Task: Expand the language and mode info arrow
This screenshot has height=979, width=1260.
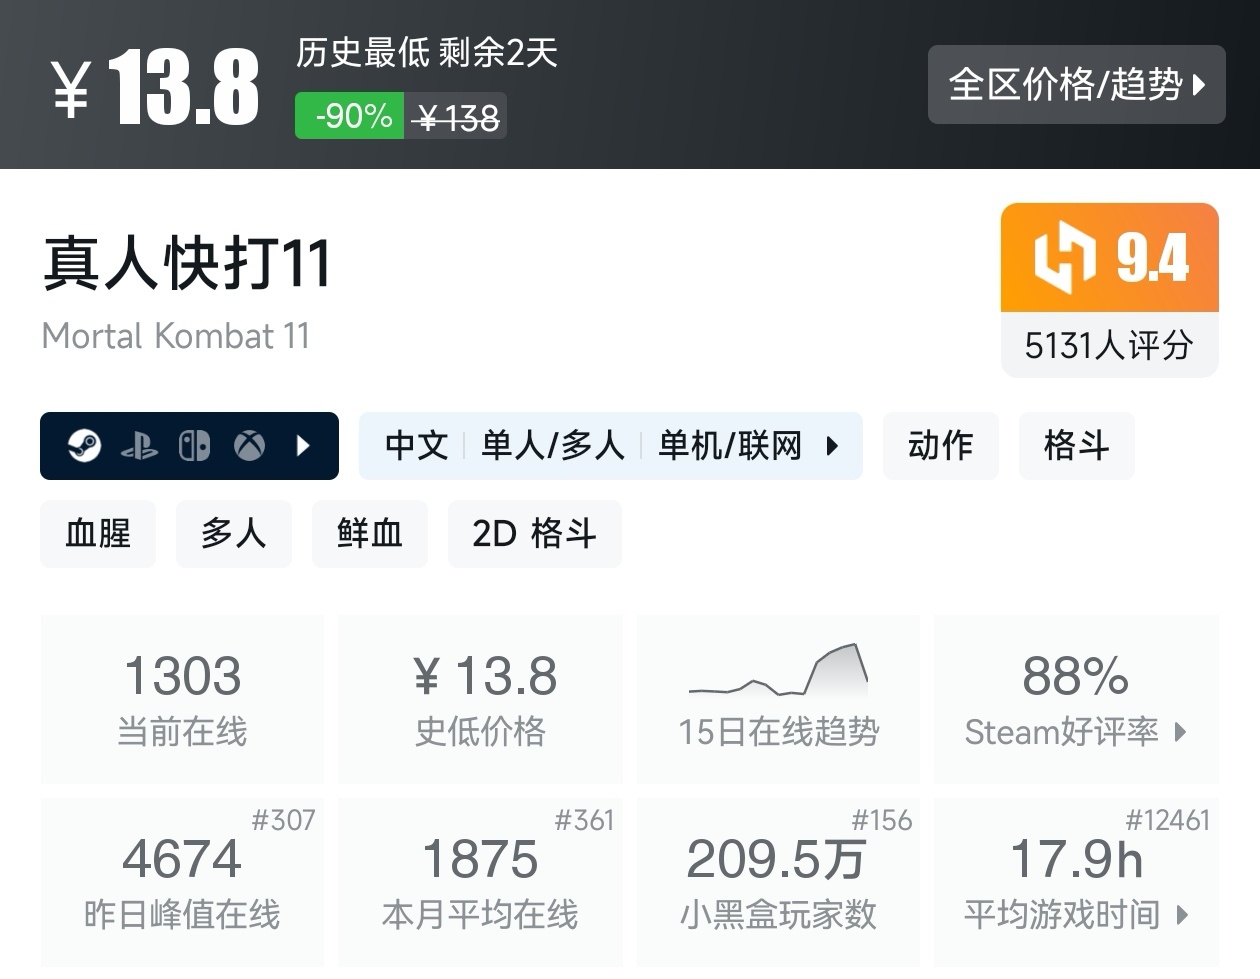Action: click(x=832, y=446)
